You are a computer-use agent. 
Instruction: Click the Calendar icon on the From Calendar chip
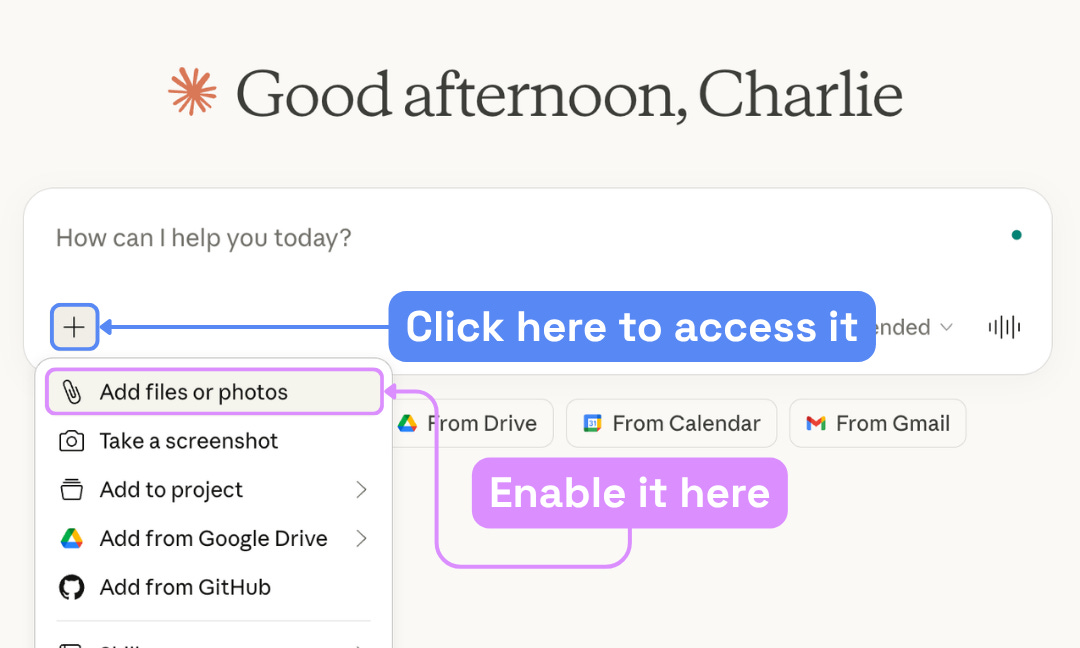click(x=591, y=423)
